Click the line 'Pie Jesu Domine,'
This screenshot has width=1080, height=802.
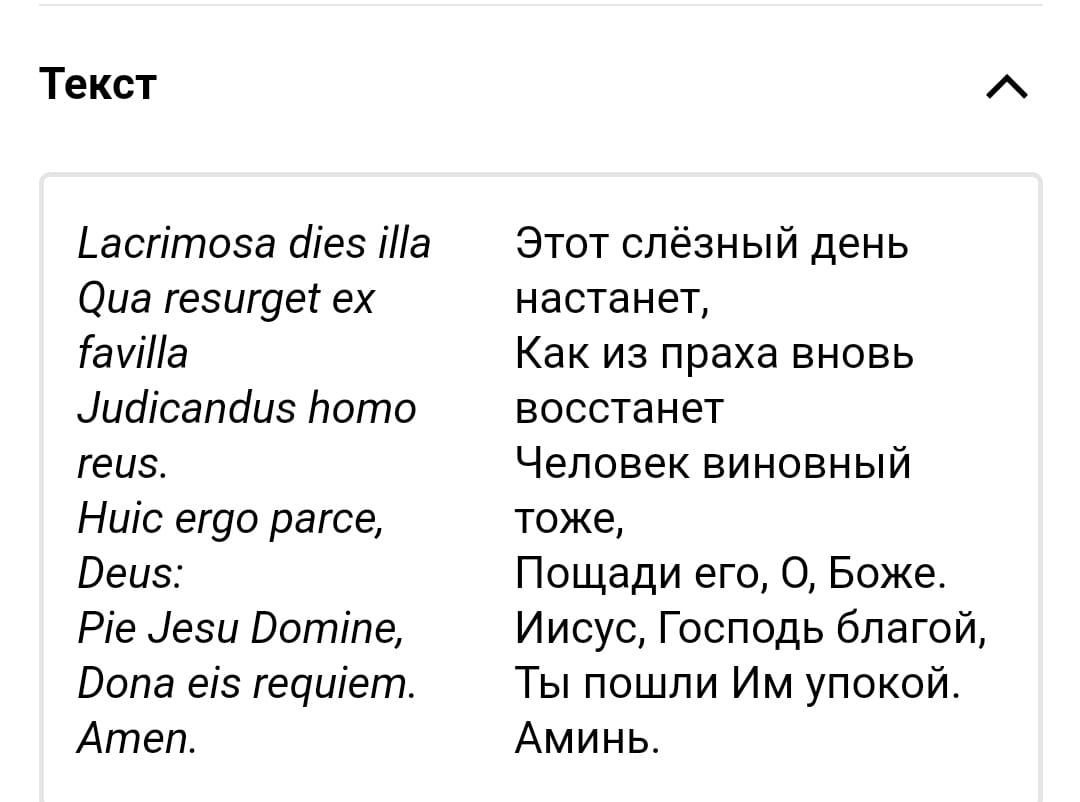(240, 630)
